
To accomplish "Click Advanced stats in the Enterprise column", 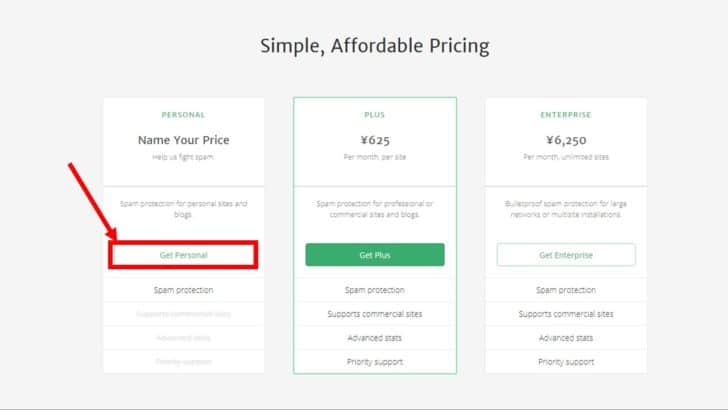I will 566,338.
